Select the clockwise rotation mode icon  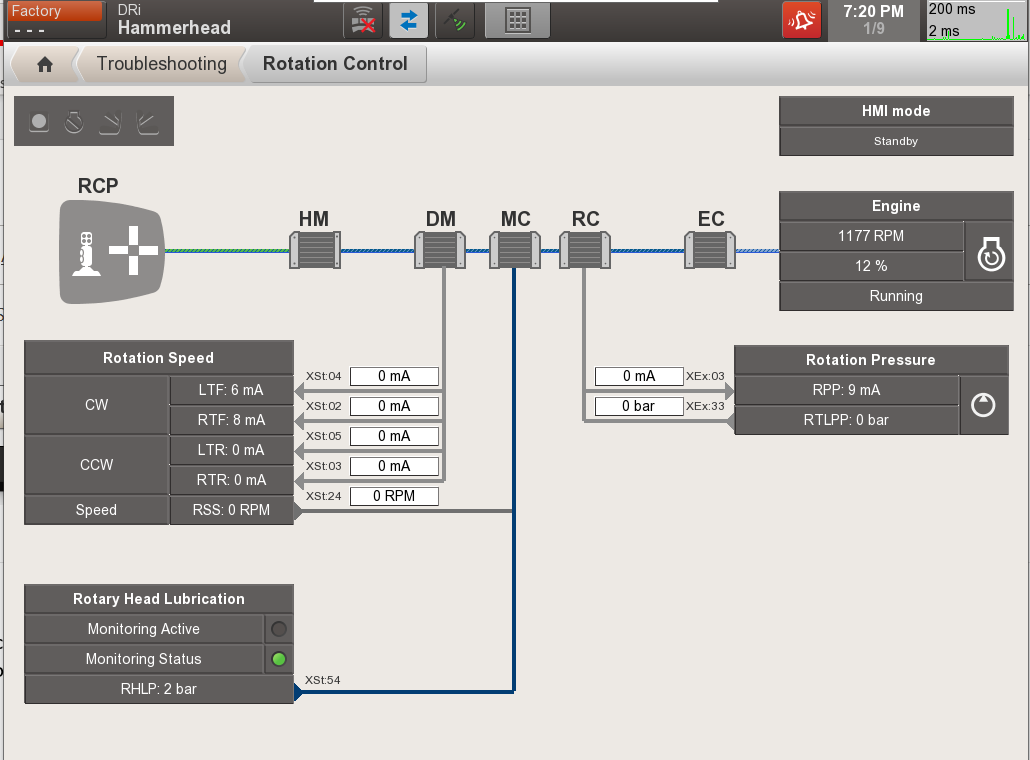(x=110, y=121)
